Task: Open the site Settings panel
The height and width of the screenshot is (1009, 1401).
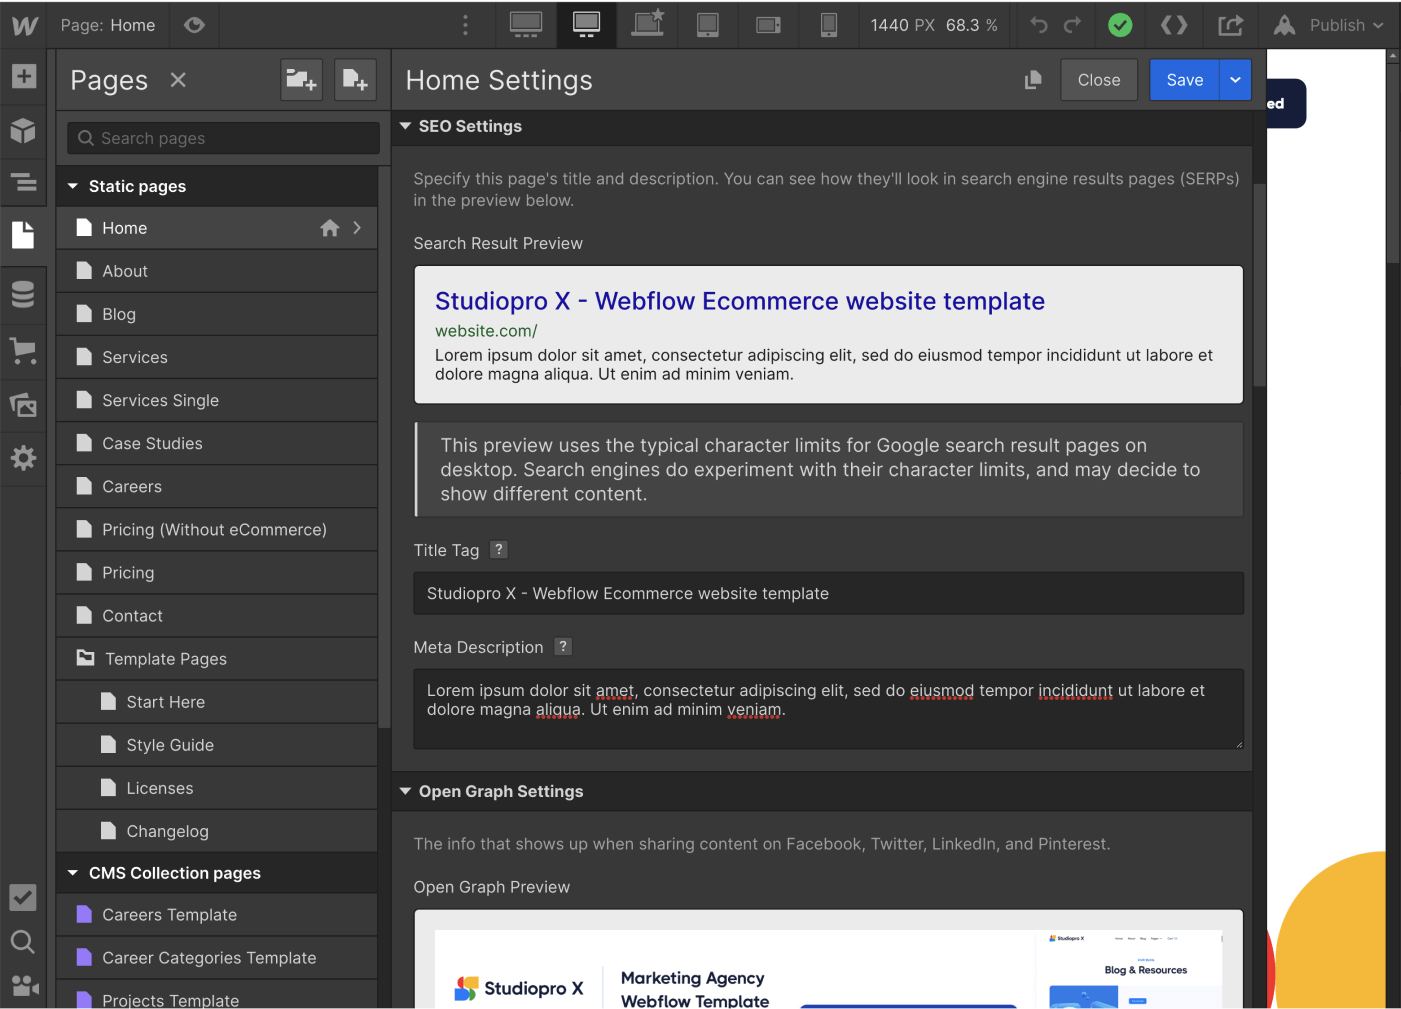Action: click(22, 458)
